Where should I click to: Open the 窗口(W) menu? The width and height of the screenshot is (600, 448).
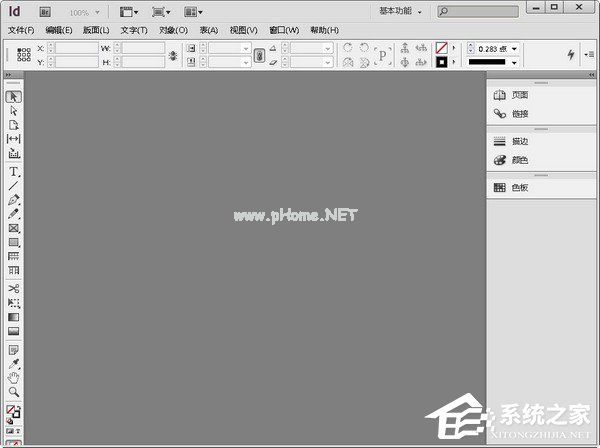coord(284,30)
